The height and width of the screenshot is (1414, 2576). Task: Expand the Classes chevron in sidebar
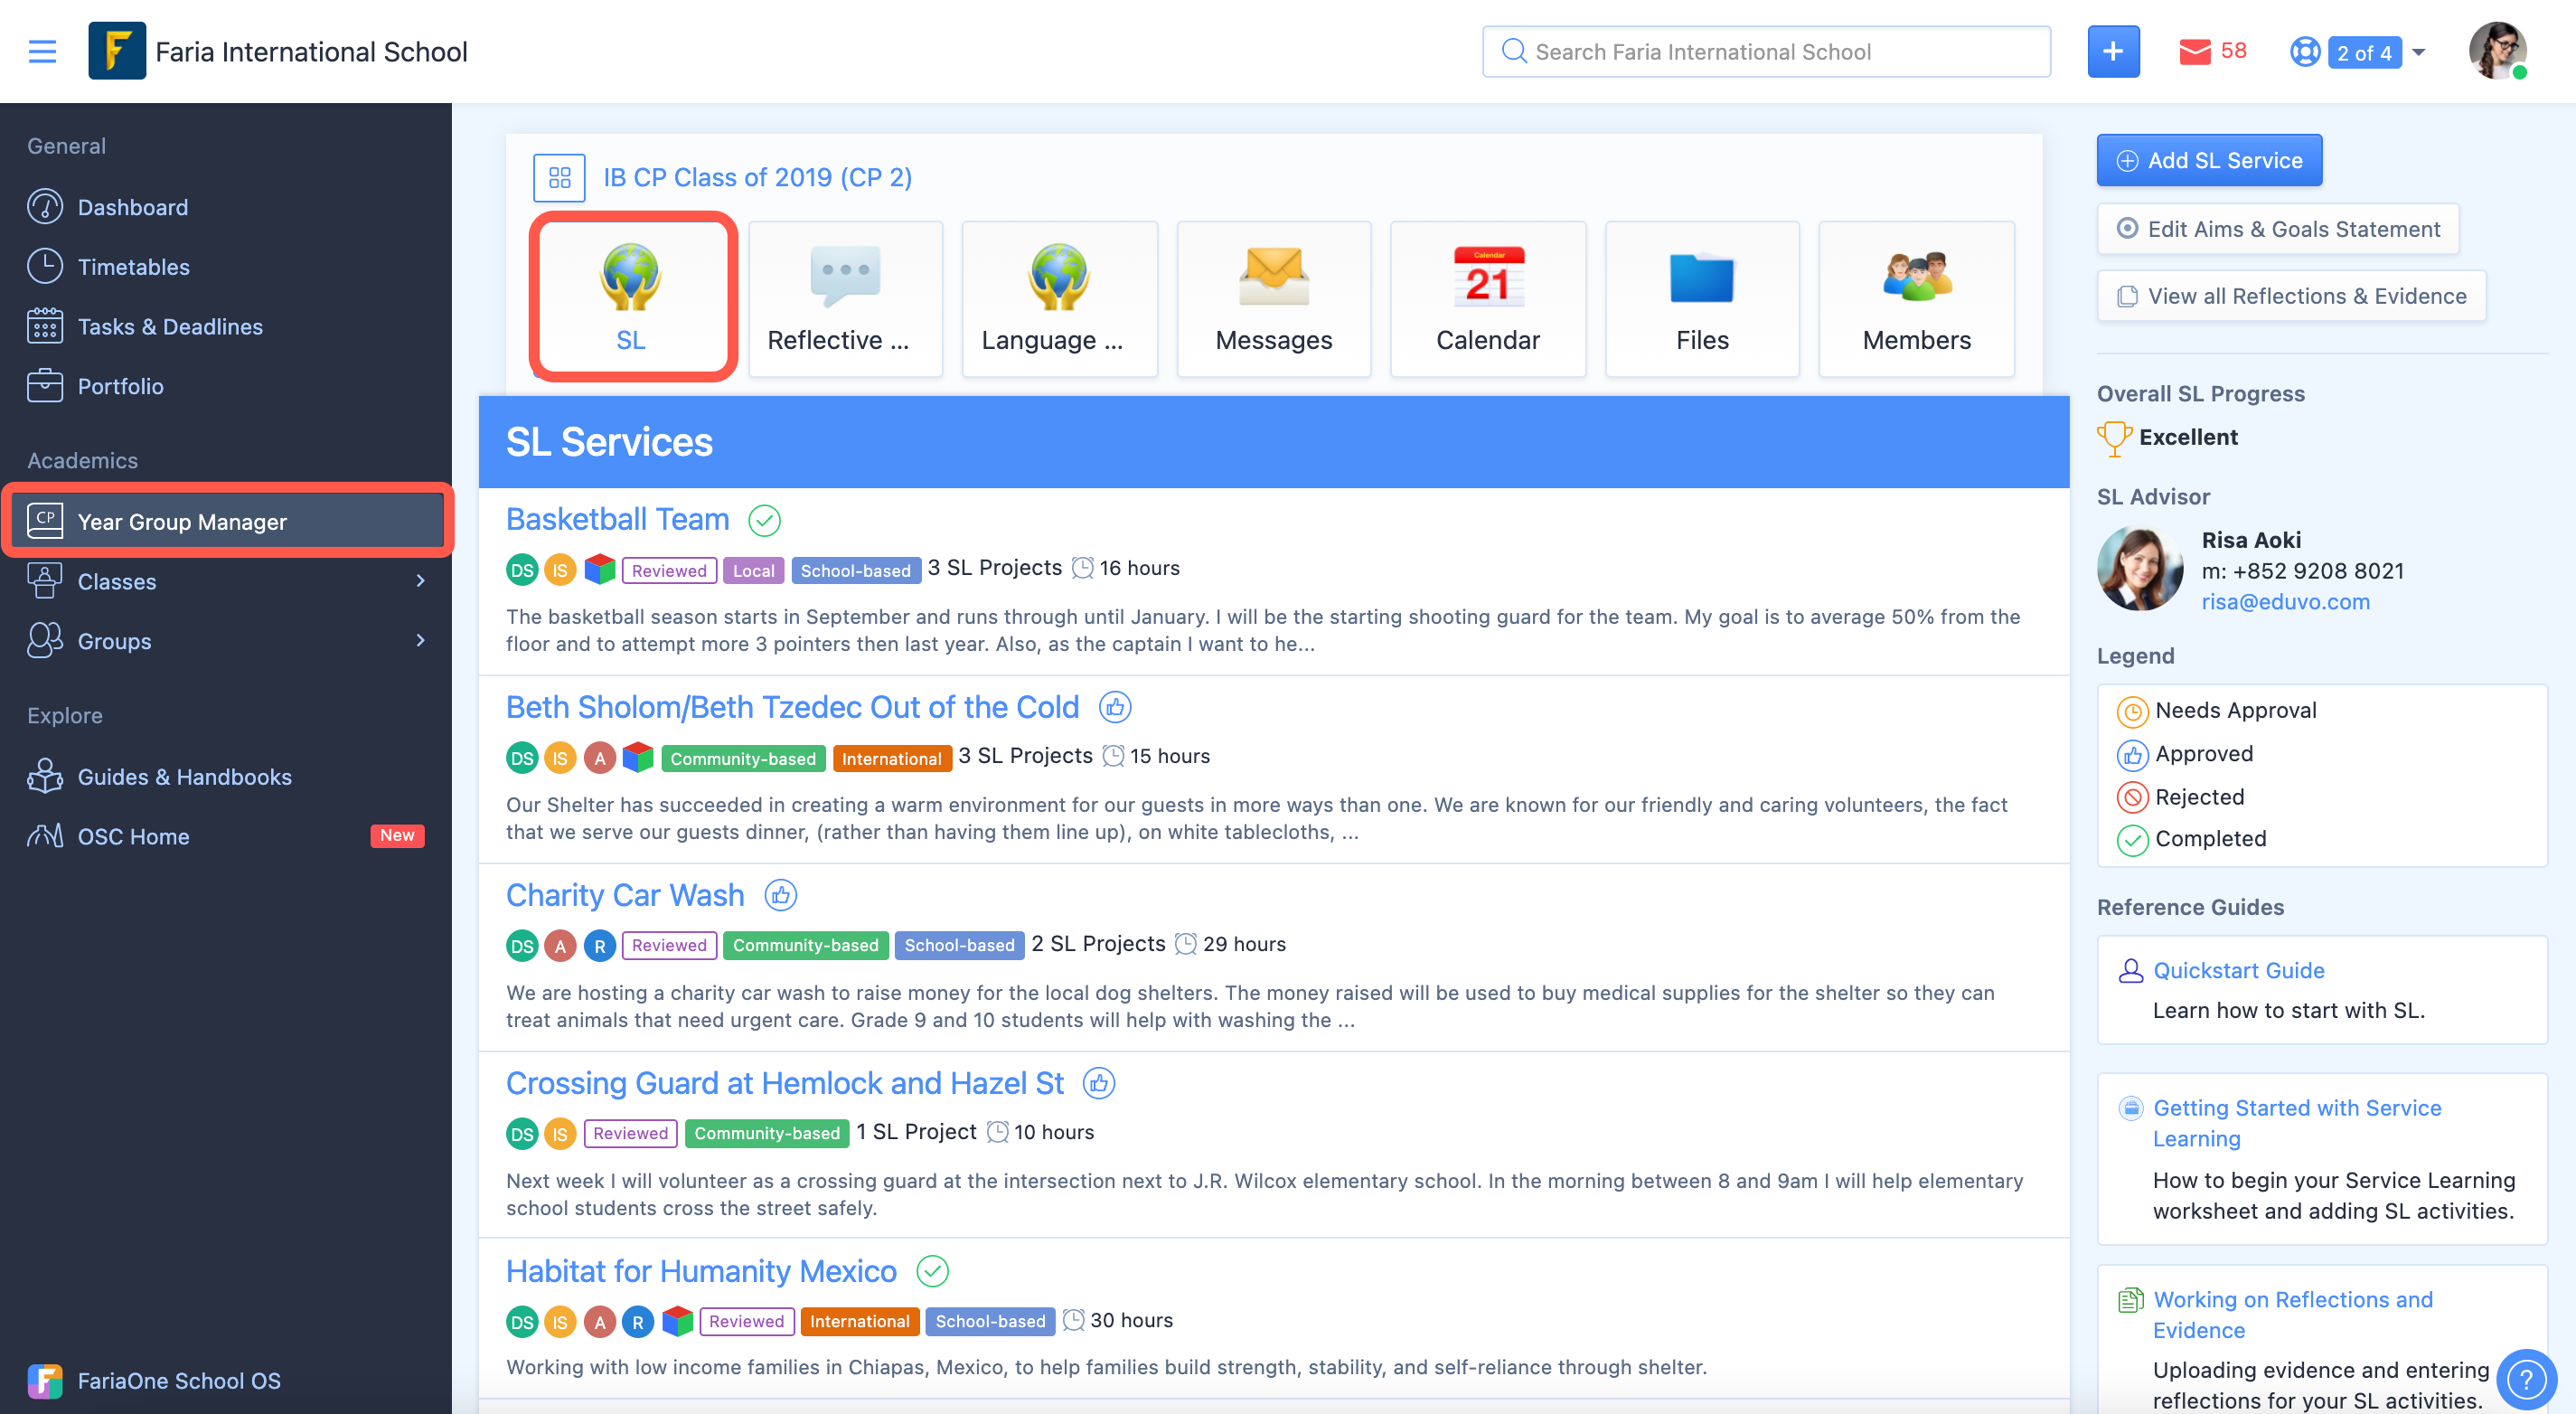click(x=420, y=581)
